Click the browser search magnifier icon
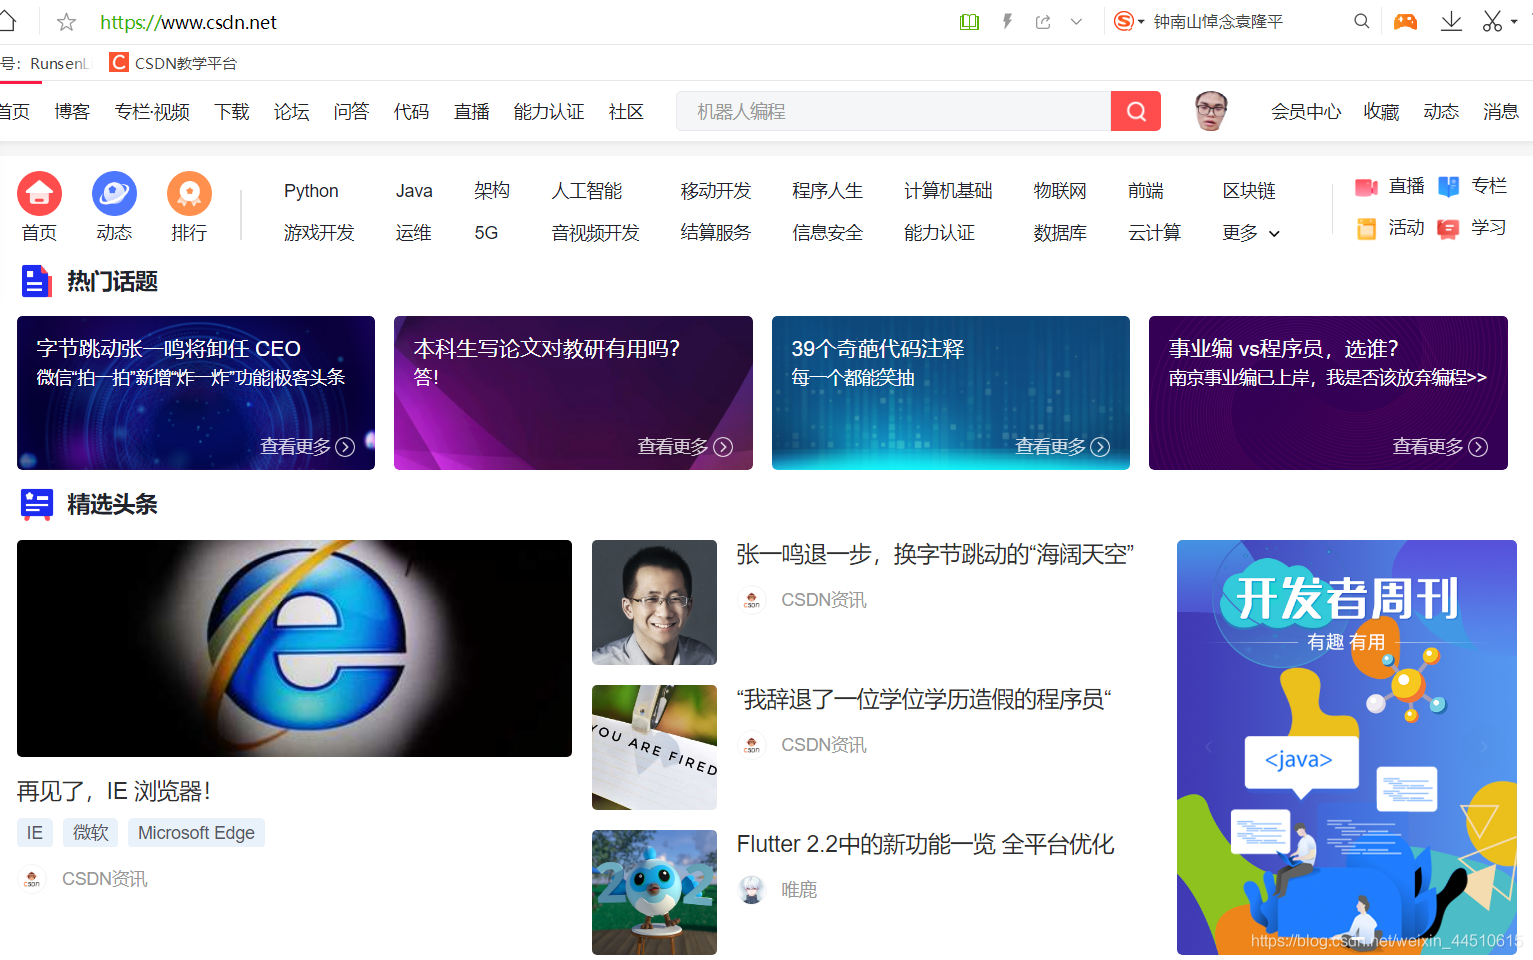Viewport: 1533px width, 960px height. click(x=1361, y=21)
